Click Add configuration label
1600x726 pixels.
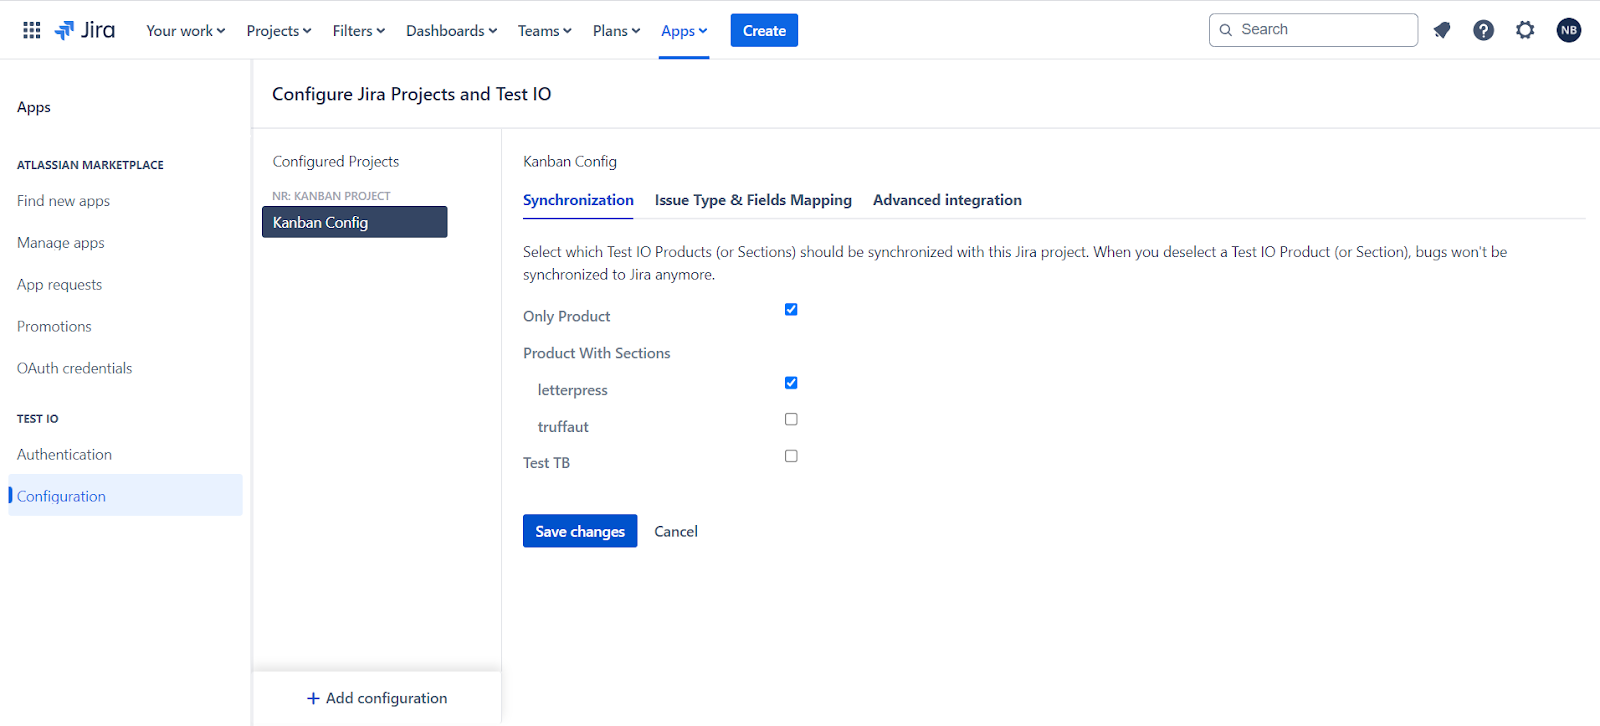point(387,698)
